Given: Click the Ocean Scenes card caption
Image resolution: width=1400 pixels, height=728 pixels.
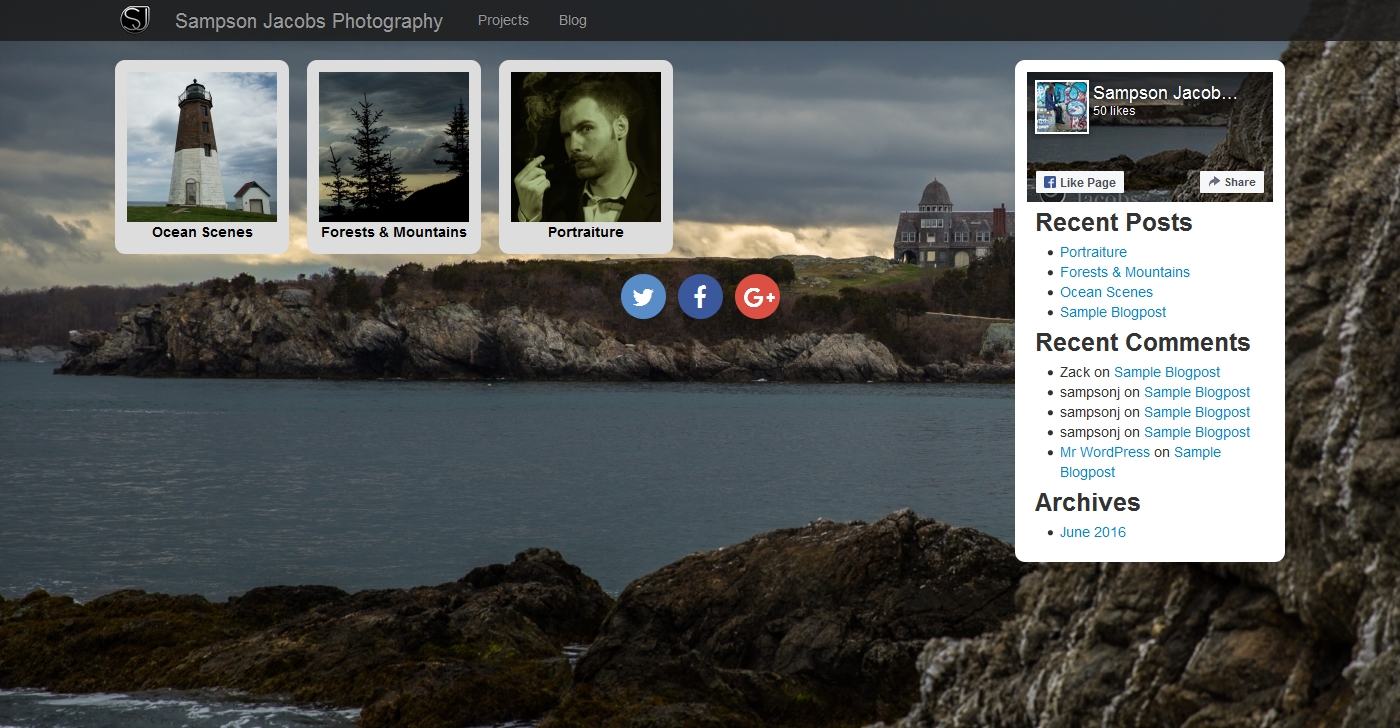Looking at the screenshot, I should coord(202,232).
